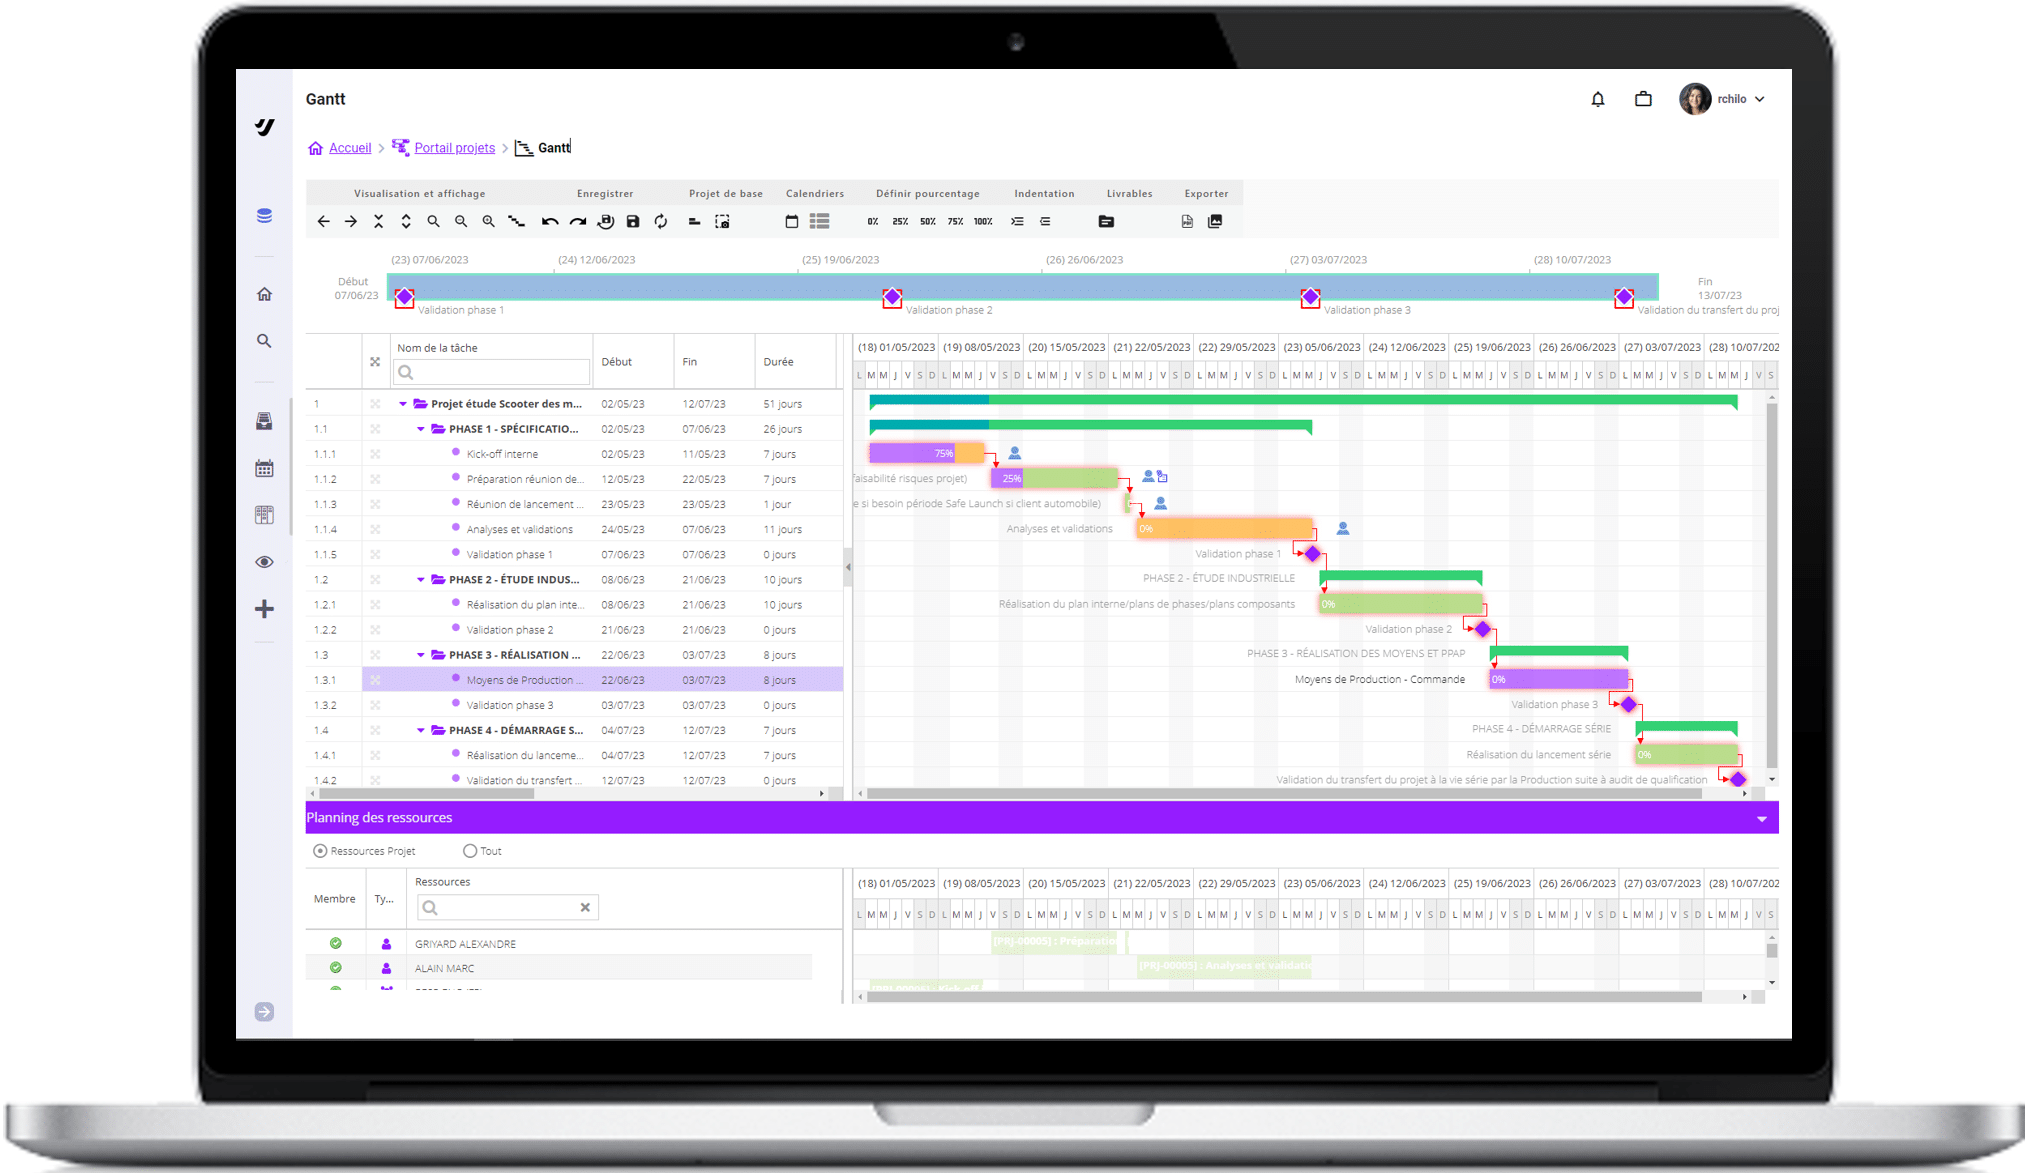Save the Gantt with the floppy disk icon
The width and height of the screenshot is (2026, 1173).
(633, 222)
